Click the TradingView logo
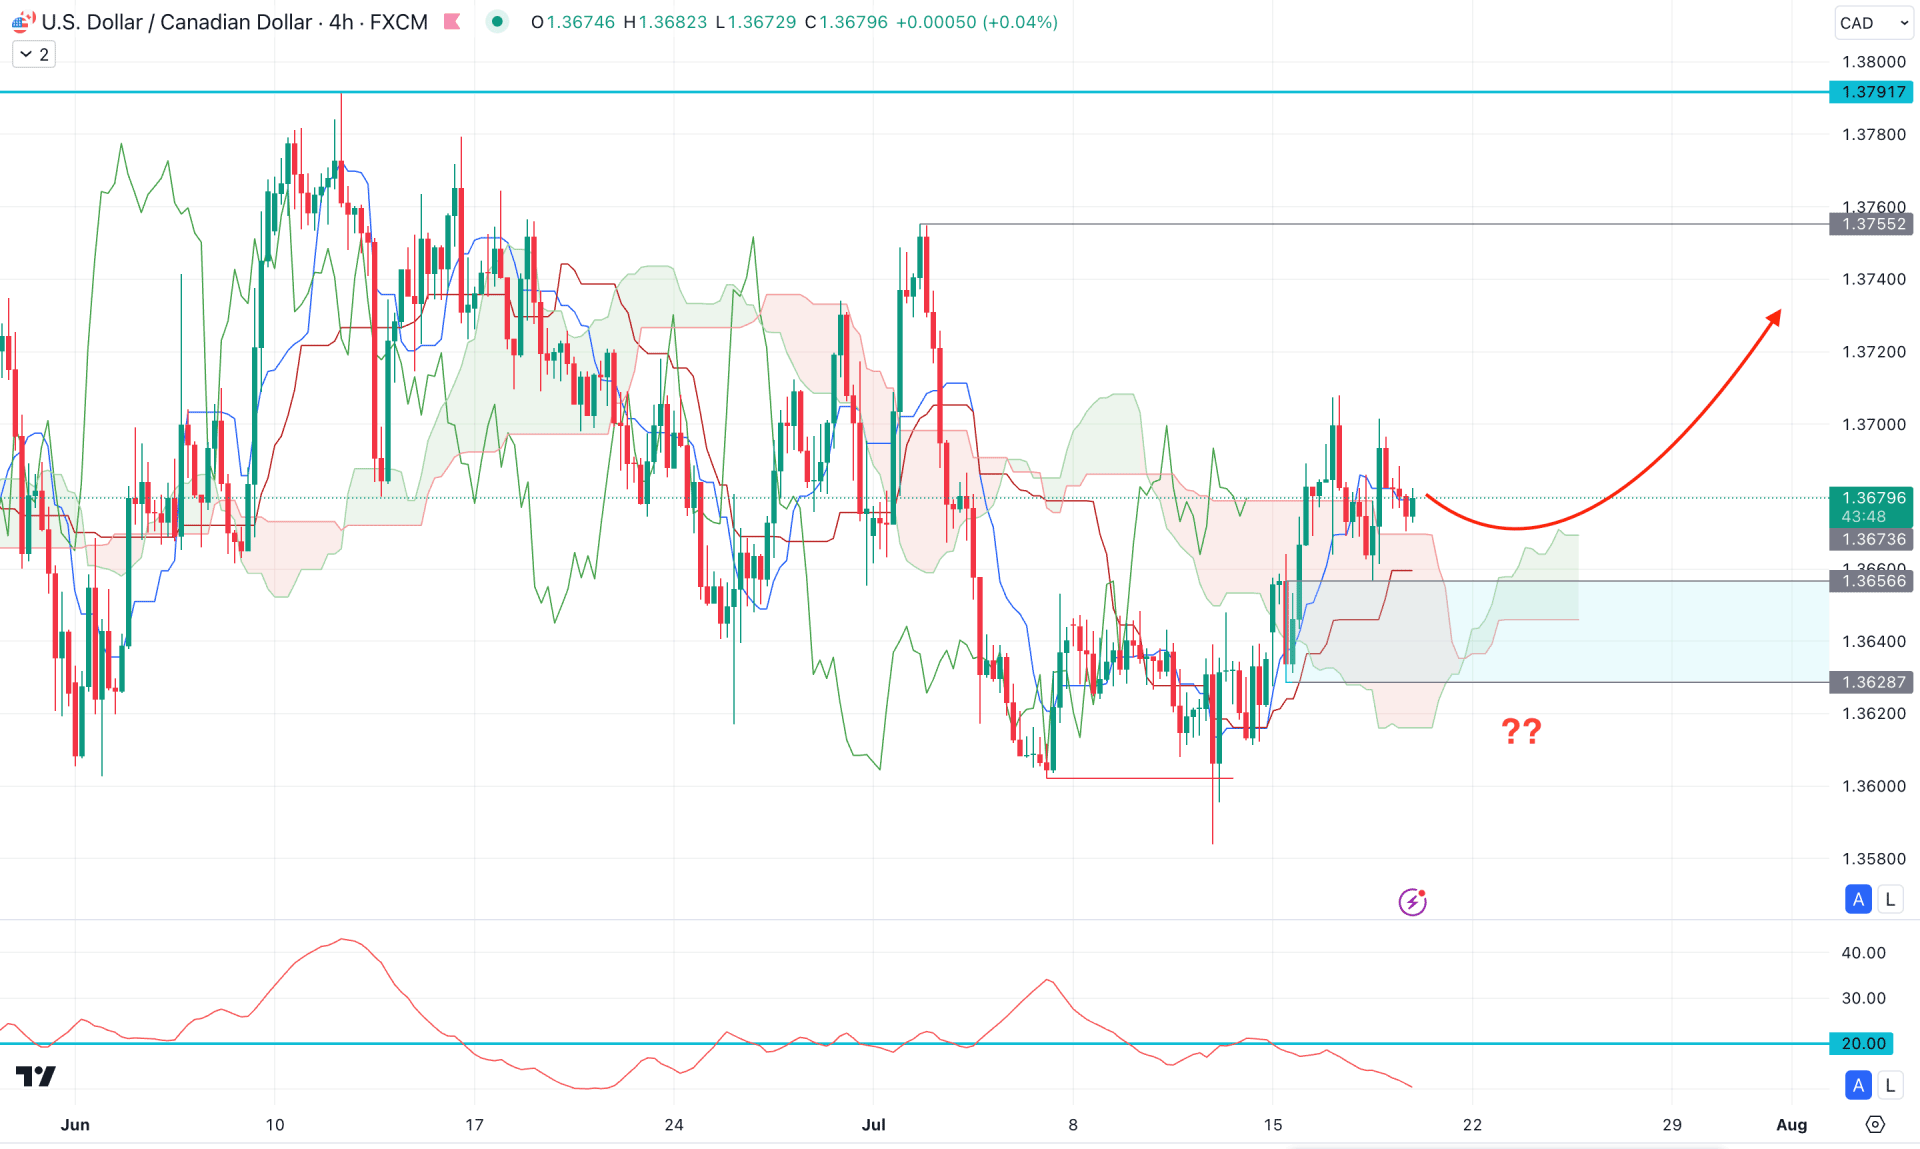 tap(36, 1076)
